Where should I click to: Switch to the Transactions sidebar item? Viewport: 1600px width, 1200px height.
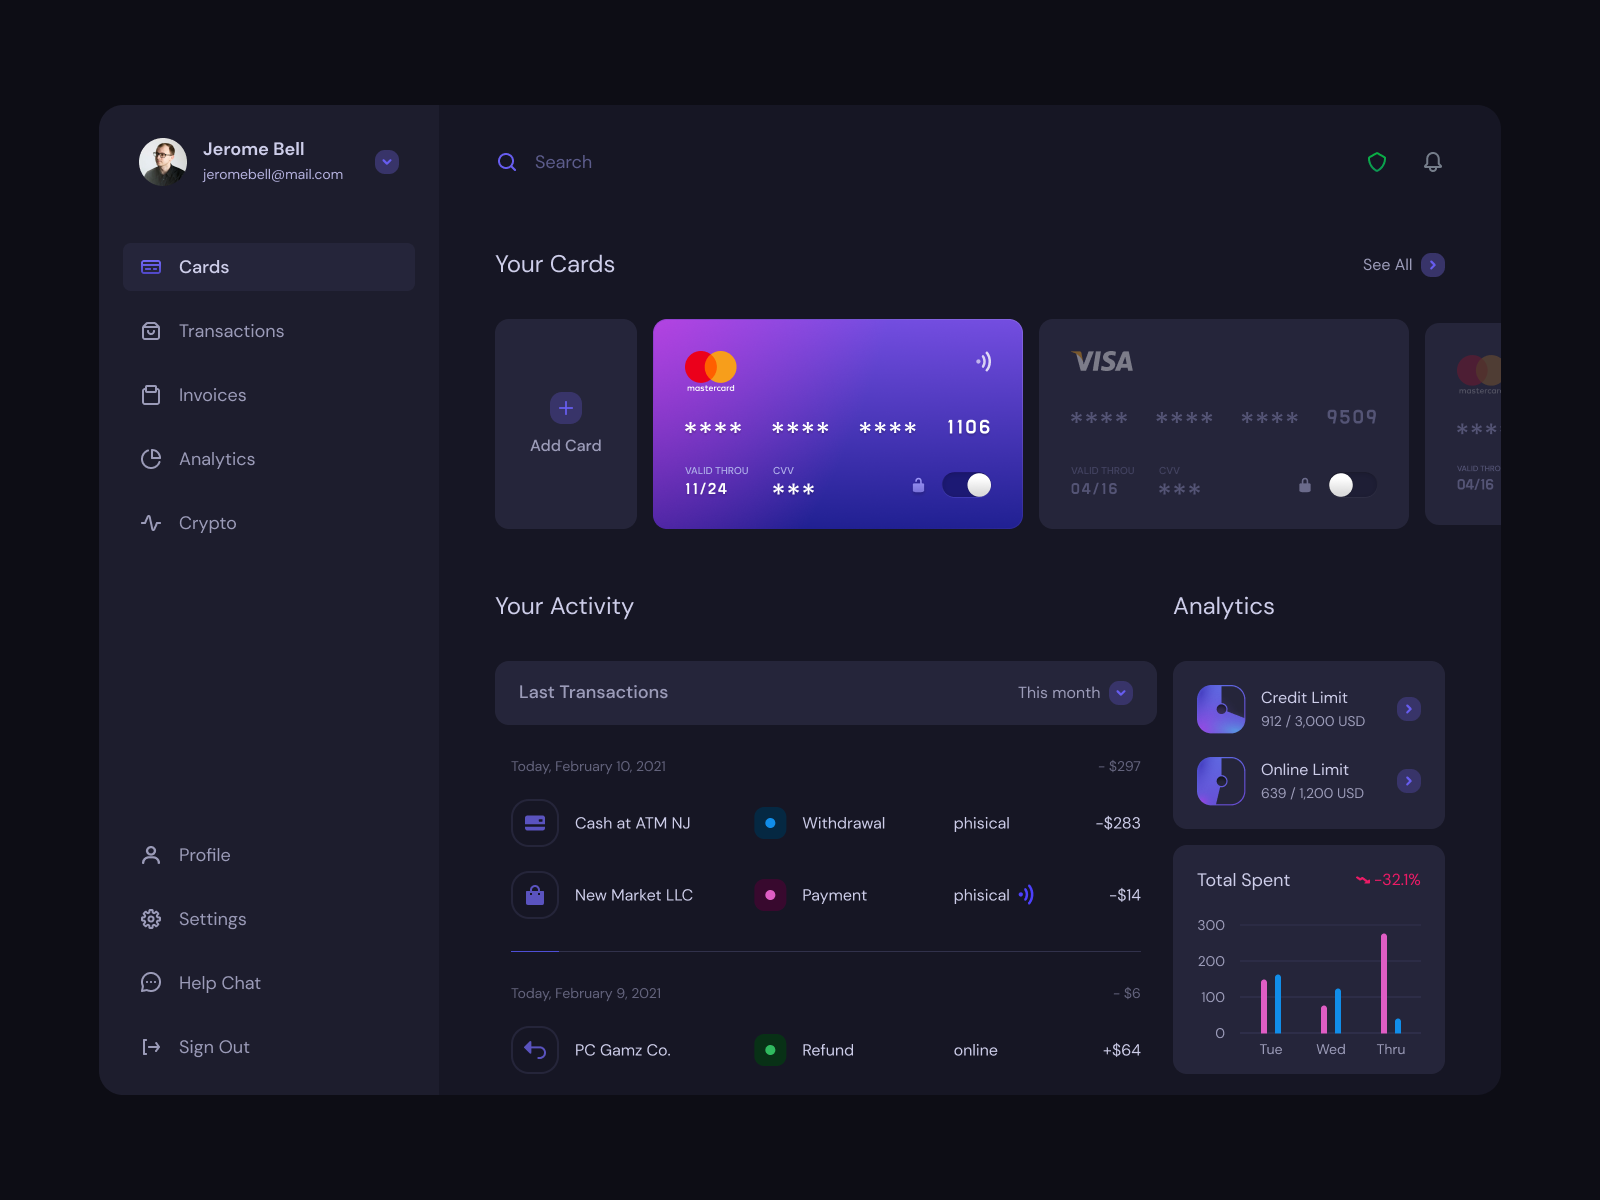[231, 330]
